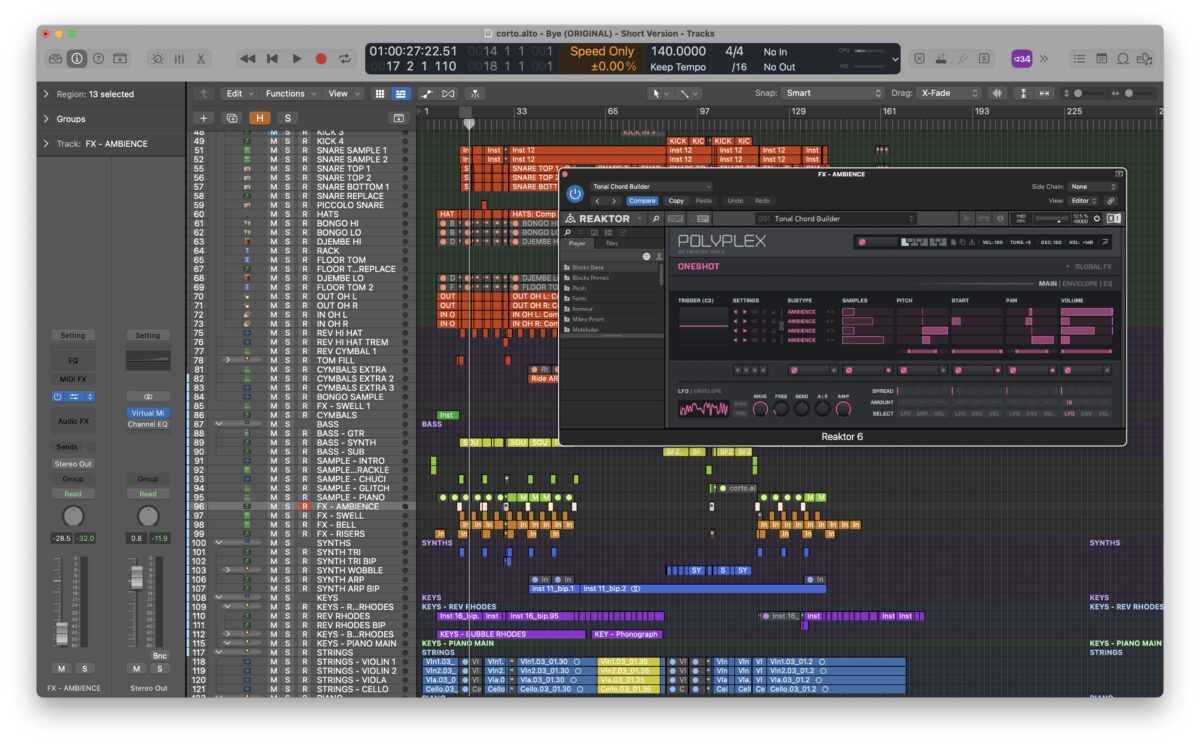Open the Drag X-Fade dropdown
1200x745 pixels.
point(950,93)
